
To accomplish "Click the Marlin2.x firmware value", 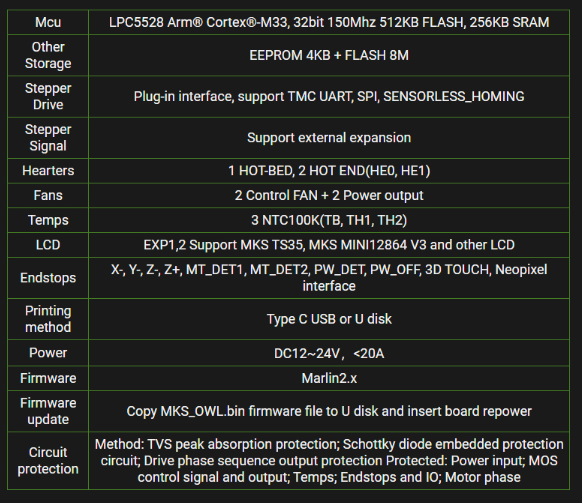I will 329,378.
